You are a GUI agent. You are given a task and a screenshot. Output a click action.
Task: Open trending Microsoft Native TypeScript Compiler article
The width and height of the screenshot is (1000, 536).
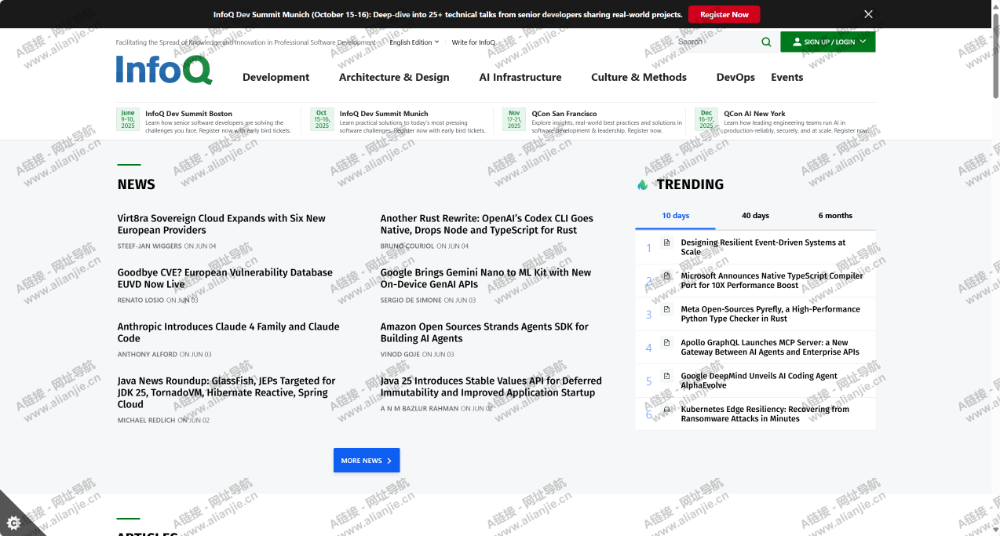(x=772, y=280)
